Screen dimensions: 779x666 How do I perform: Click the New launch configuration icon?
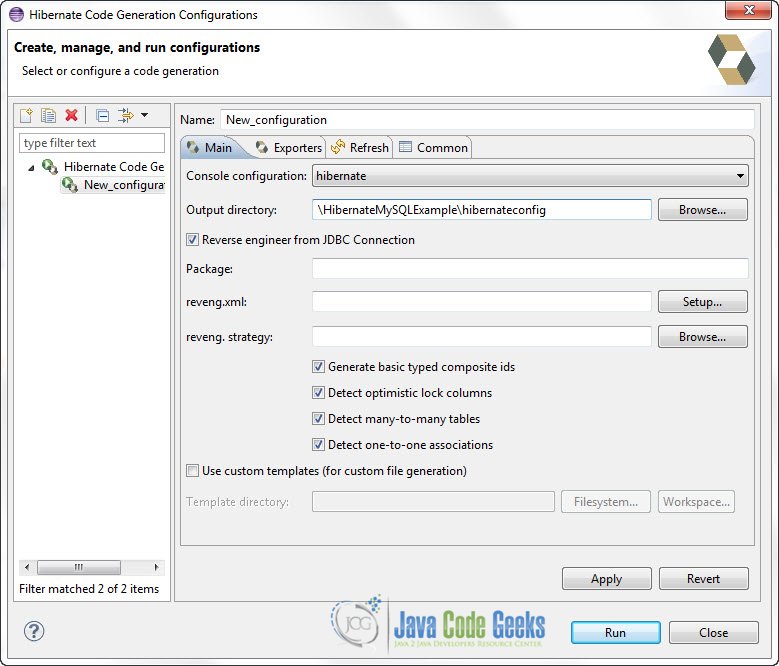point(26,115)
